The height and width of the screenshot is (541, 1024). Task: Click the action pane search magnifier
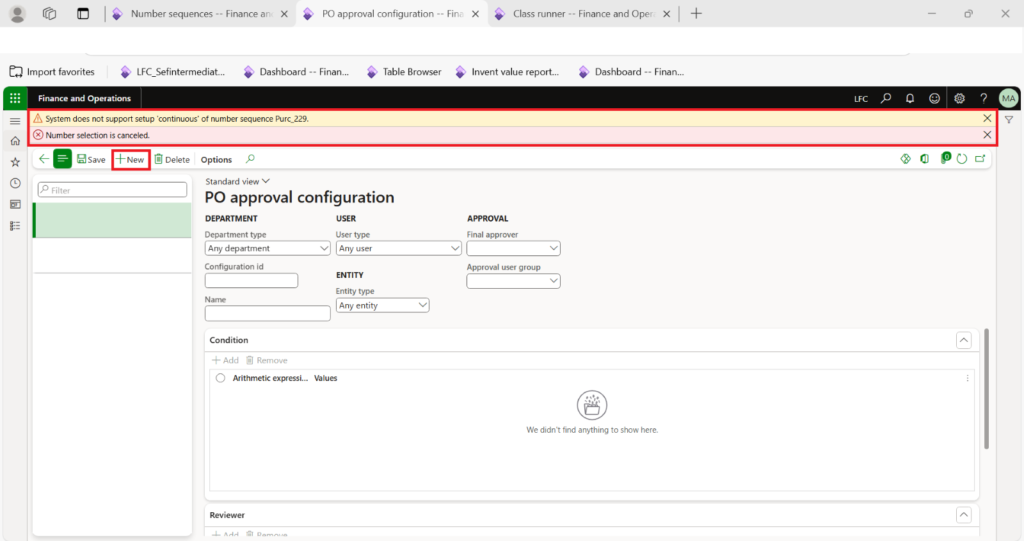250,159
